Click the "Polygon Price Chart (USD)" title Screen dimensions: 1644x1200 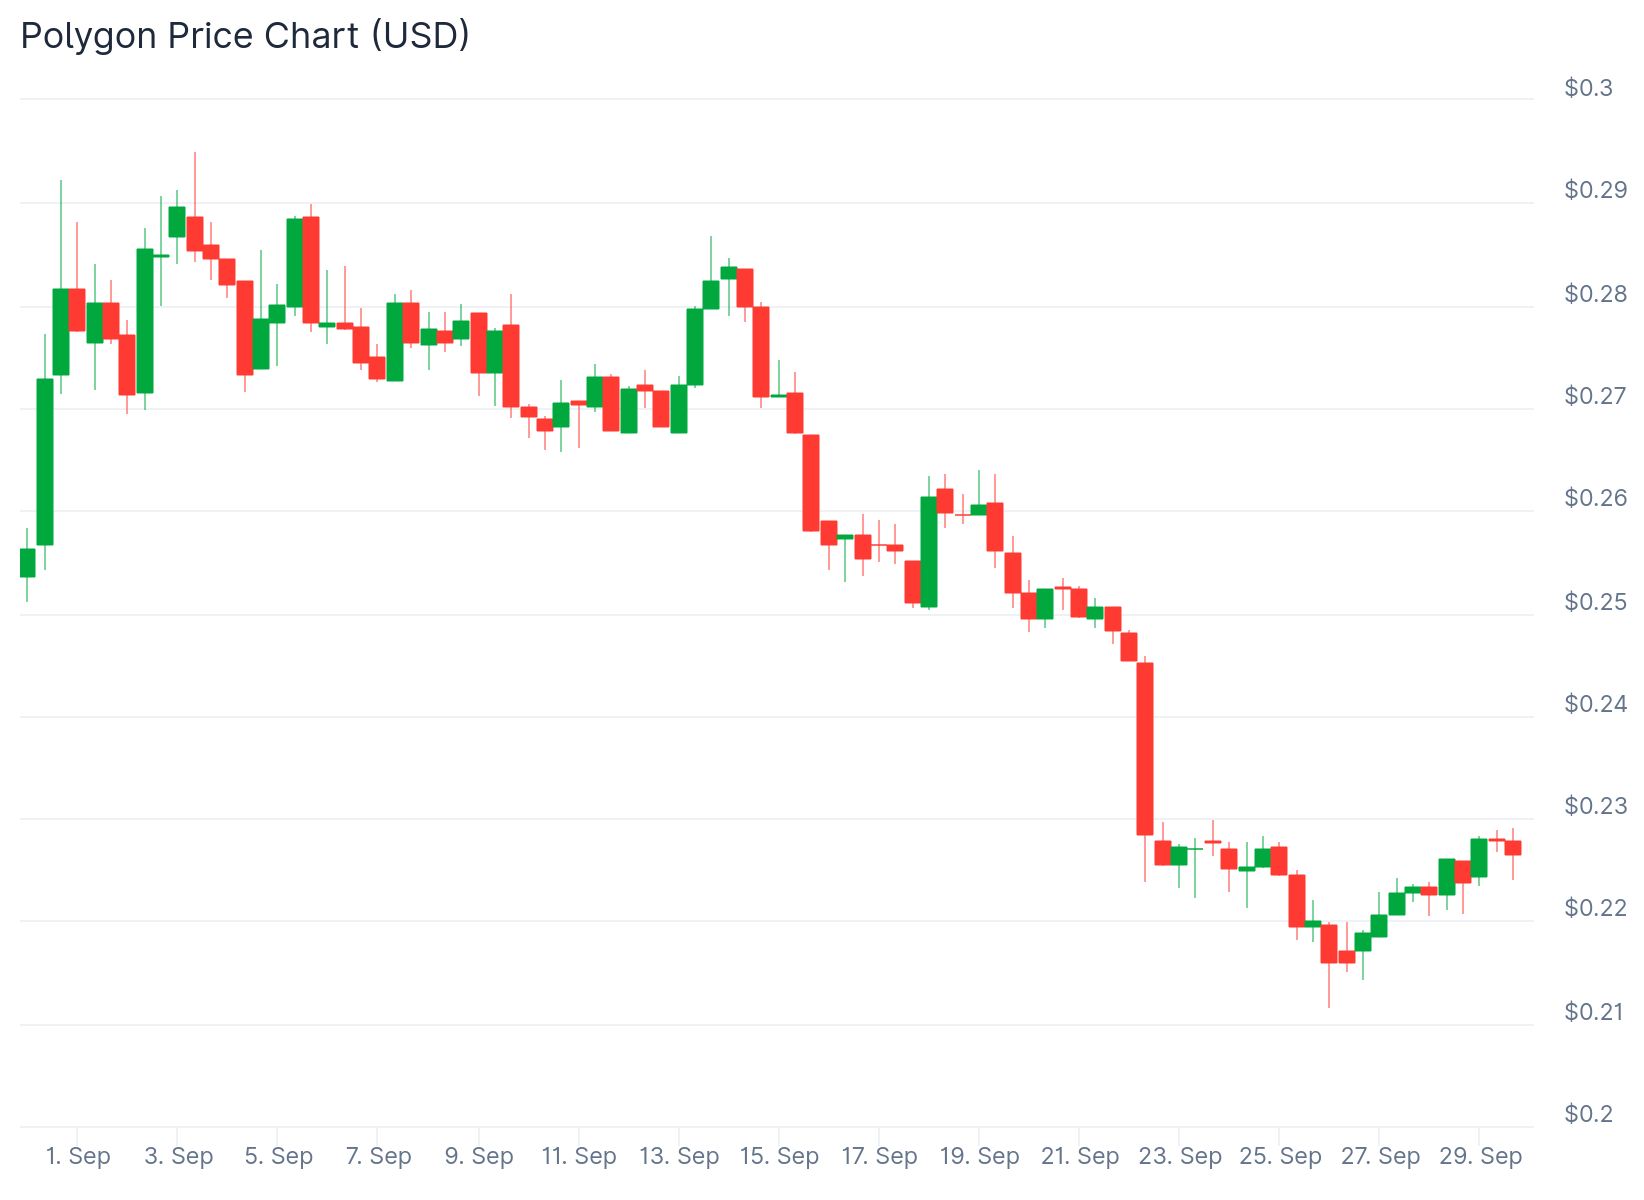point(245,36)
